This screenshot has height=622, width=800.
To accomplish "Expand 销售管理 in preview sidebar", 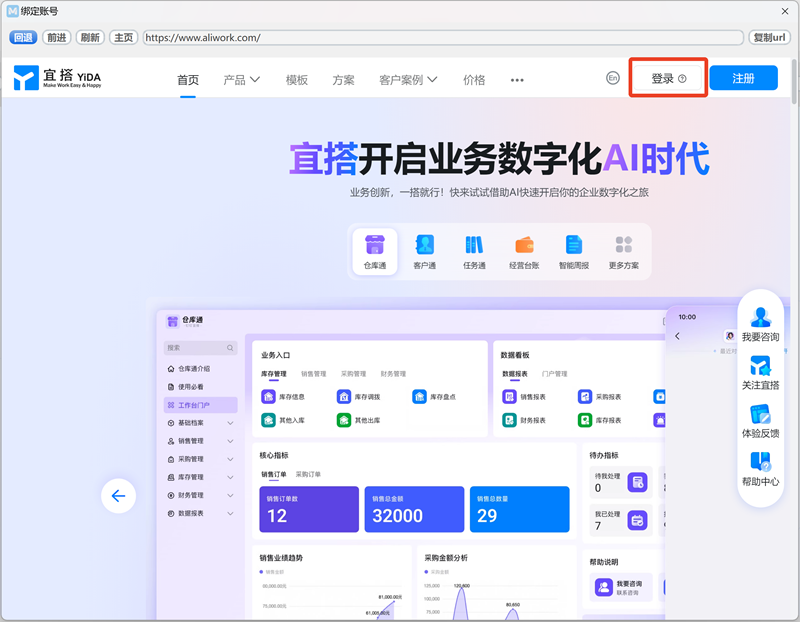I will pos(230,441).
